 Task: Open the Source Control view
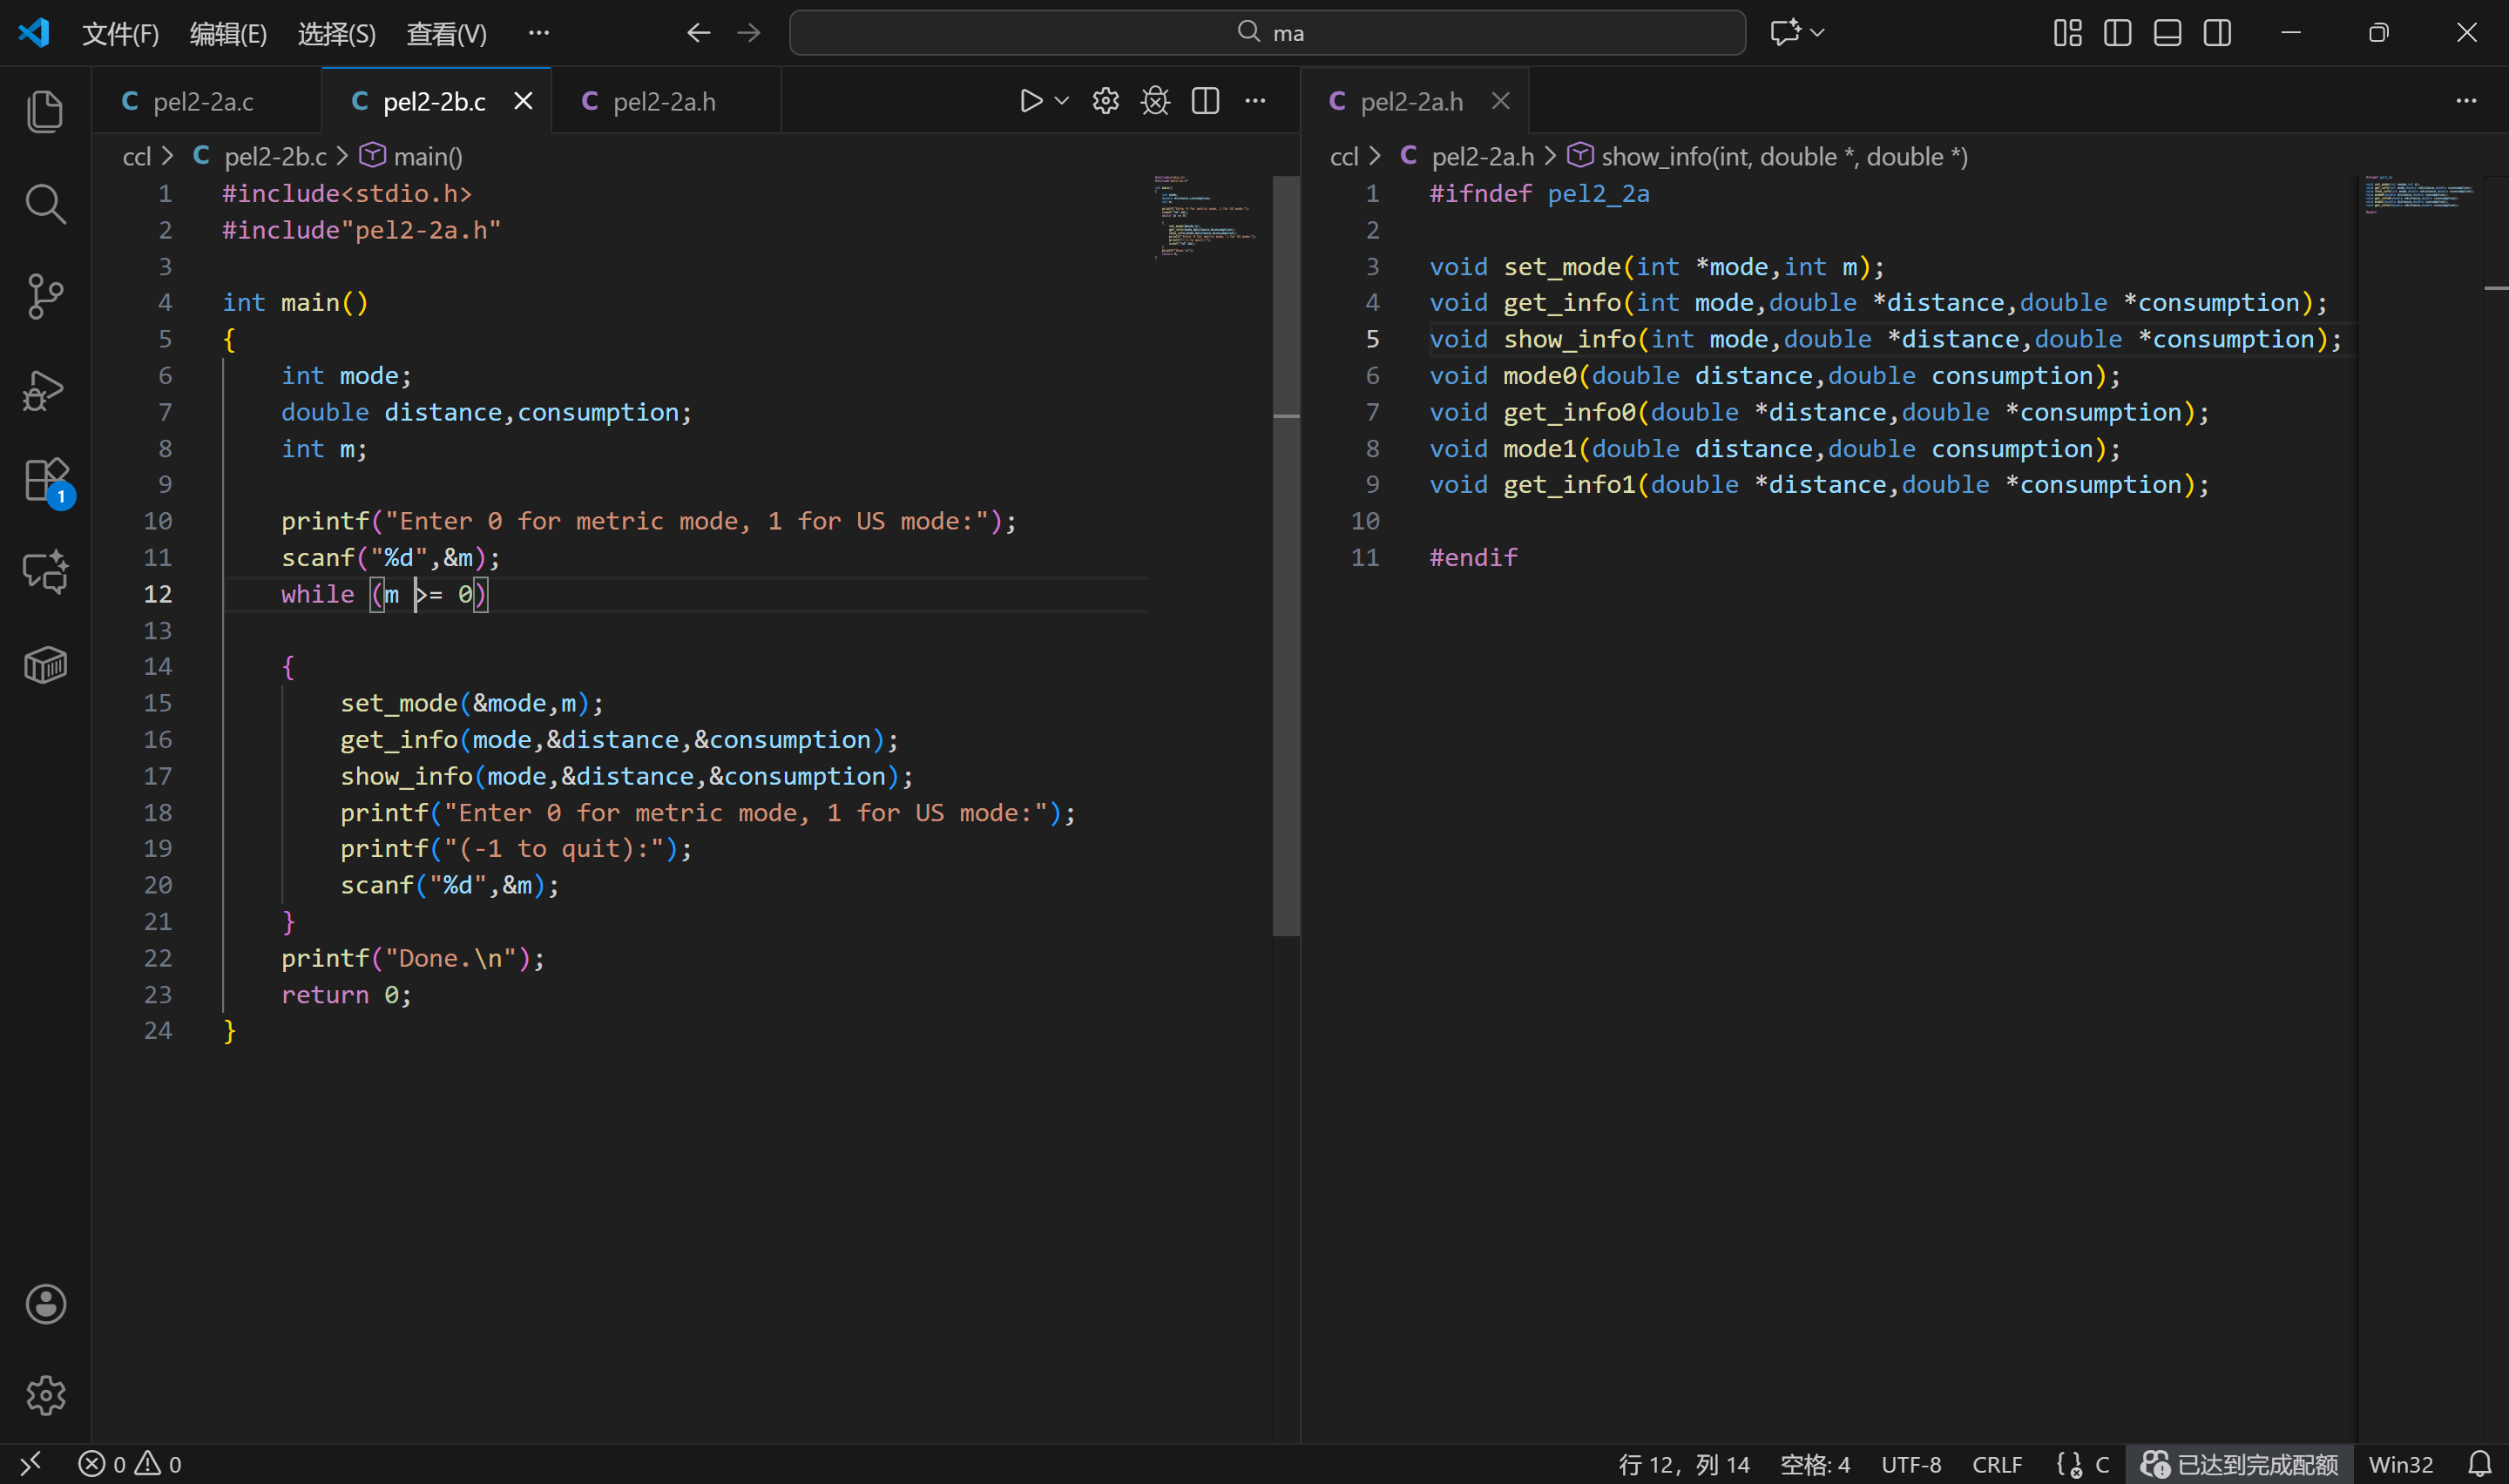[x=45, y=297]
